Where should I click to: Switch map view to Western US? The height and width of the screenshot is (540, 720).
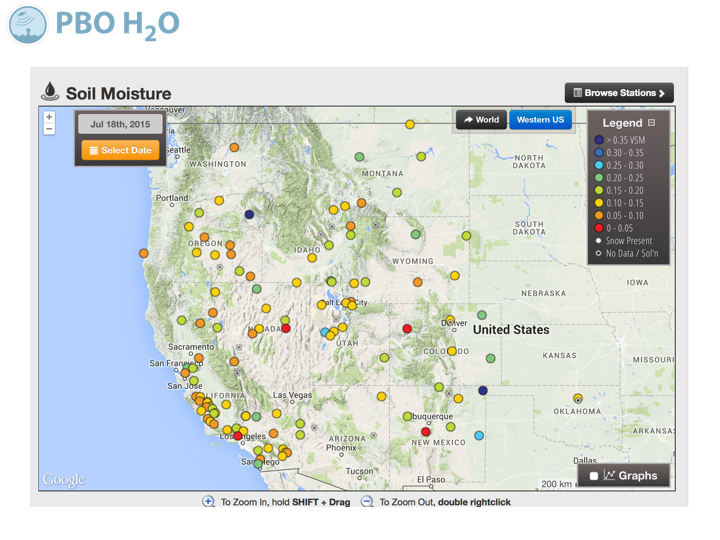(x=540, y=120)
